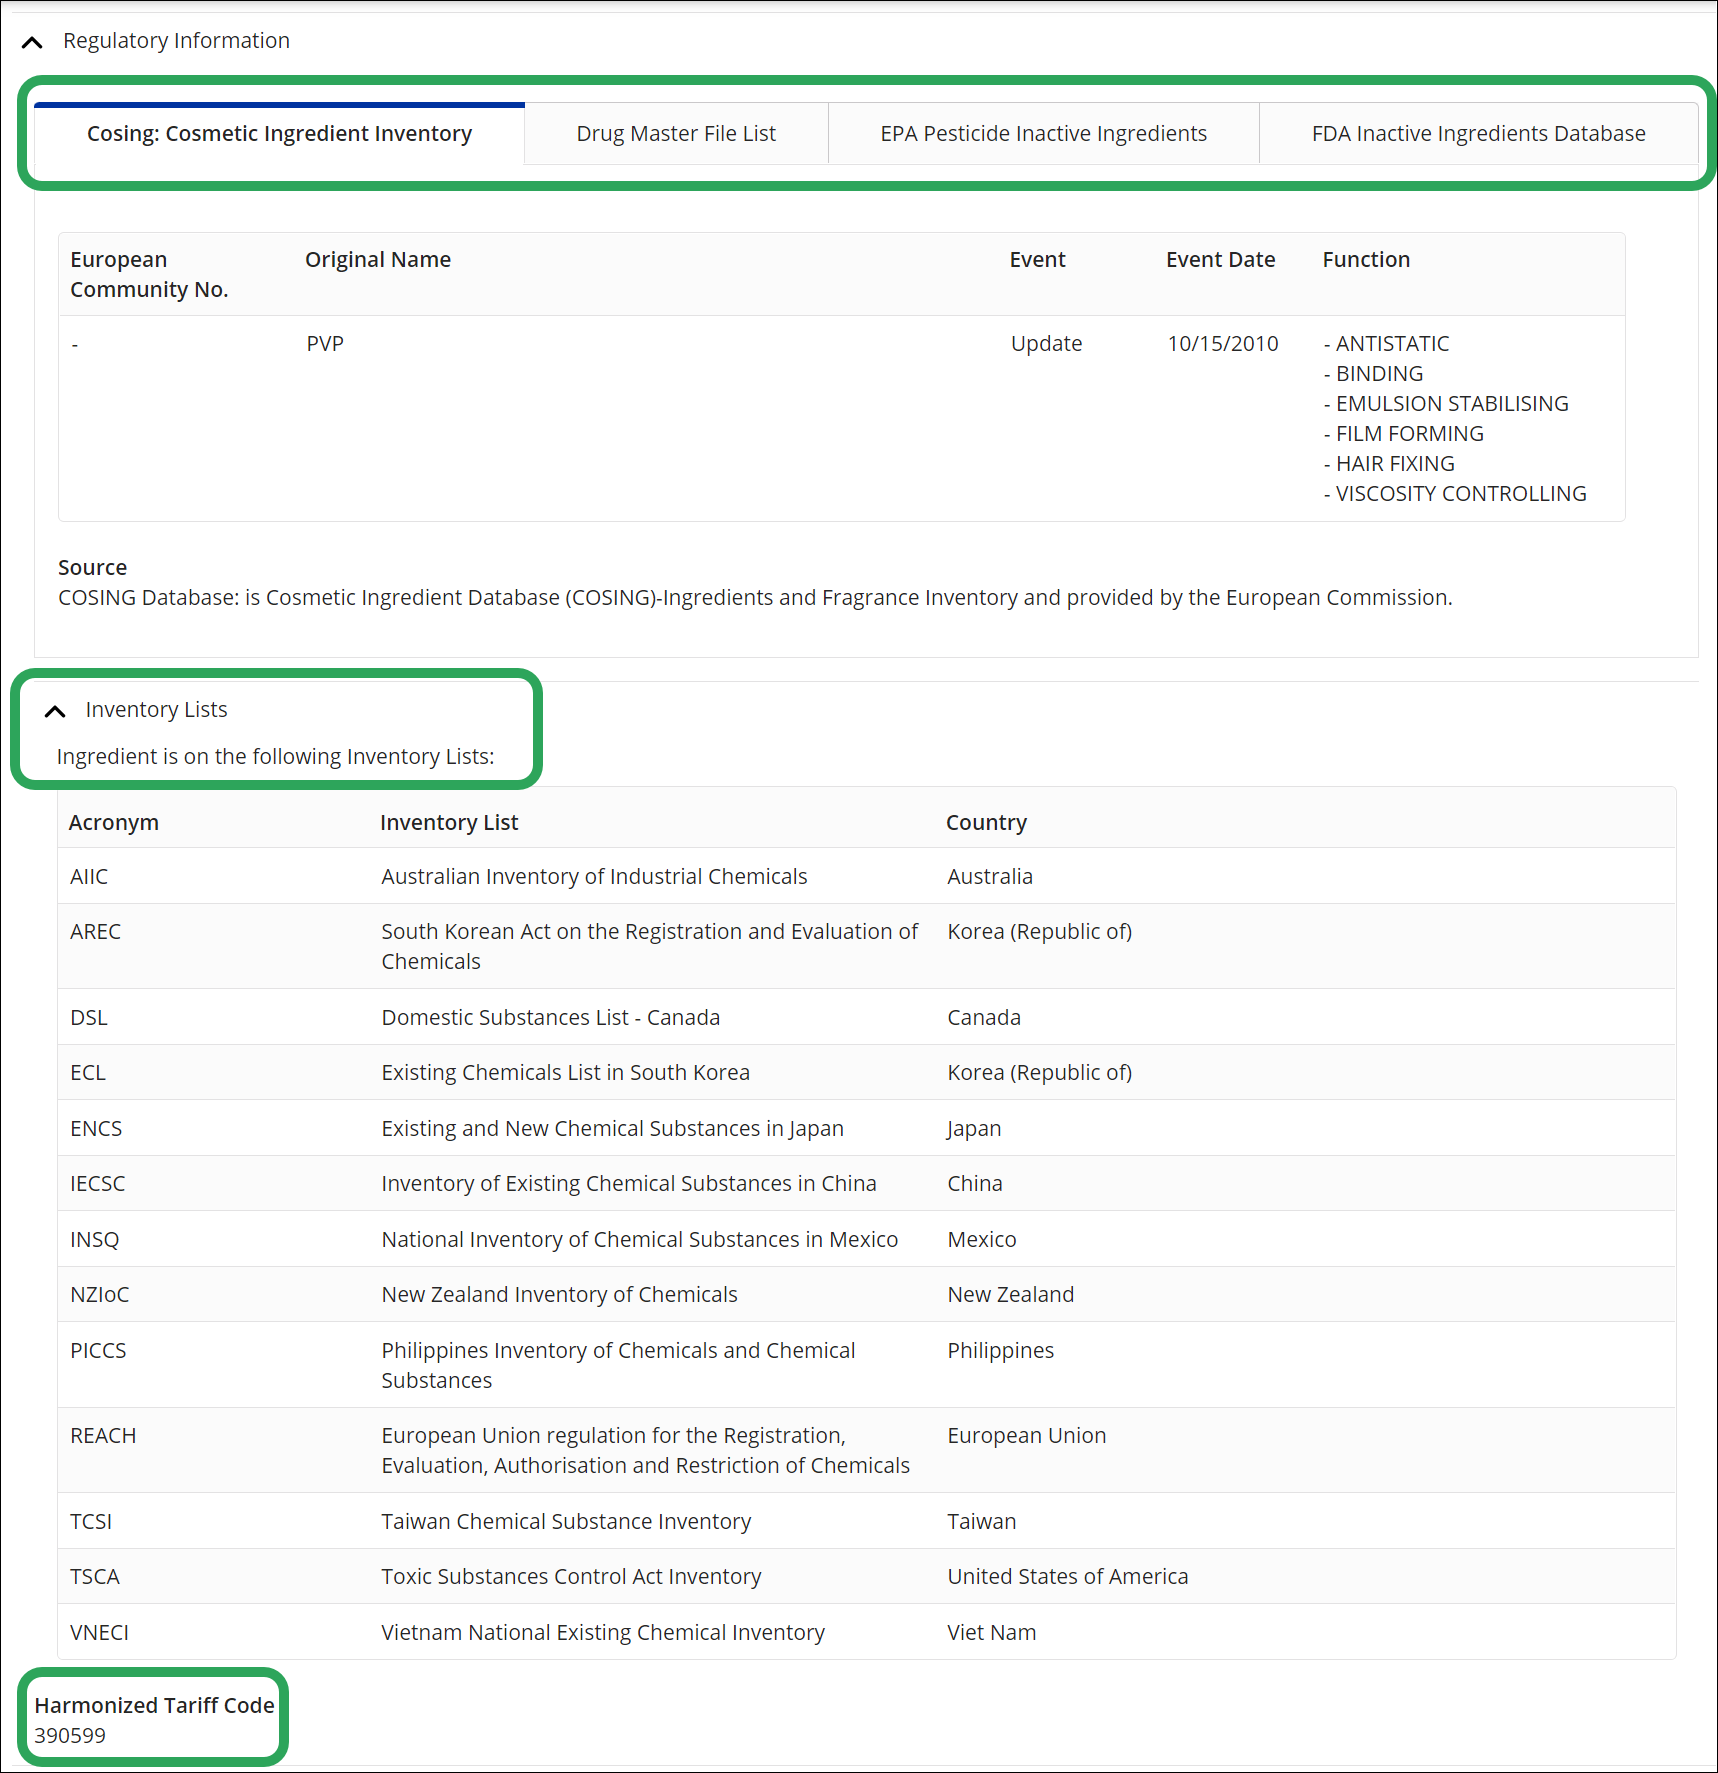Viewport: 1718px width, 1773px height.
Task: Select the DSL acronym cell
Action: (88, 1017)
